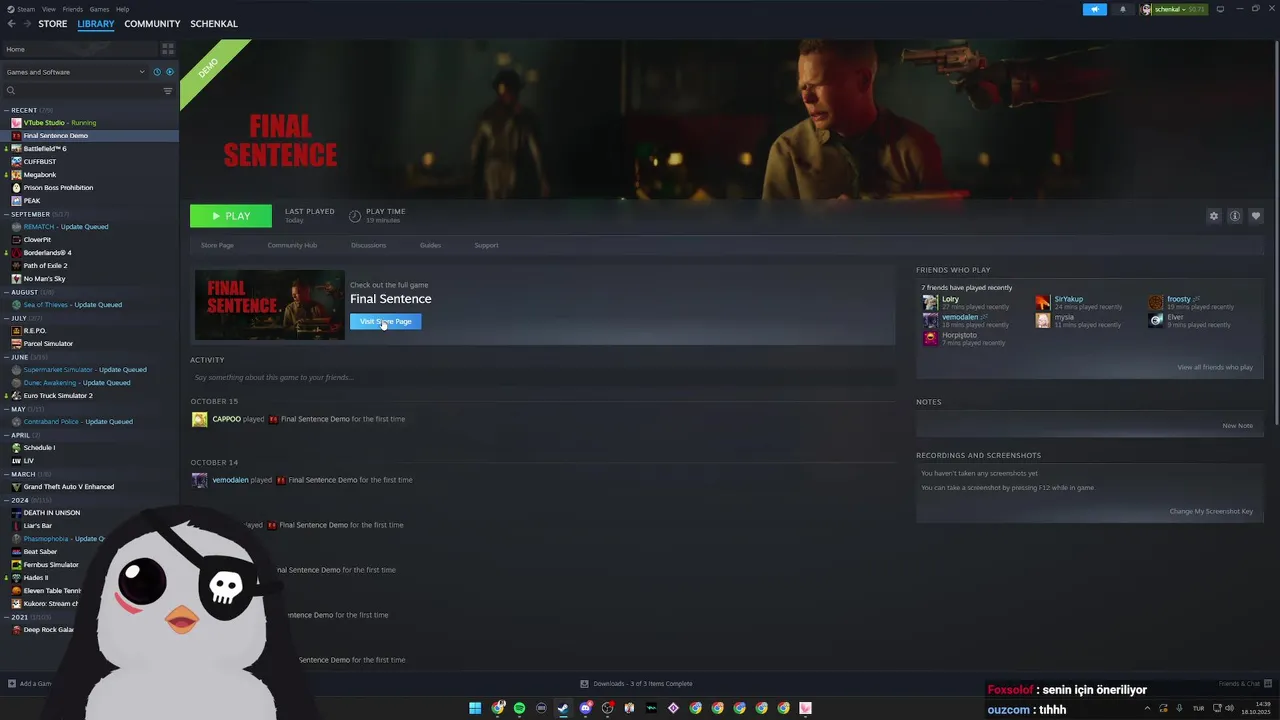Open Discord from the taskbar

click(585, 708)
